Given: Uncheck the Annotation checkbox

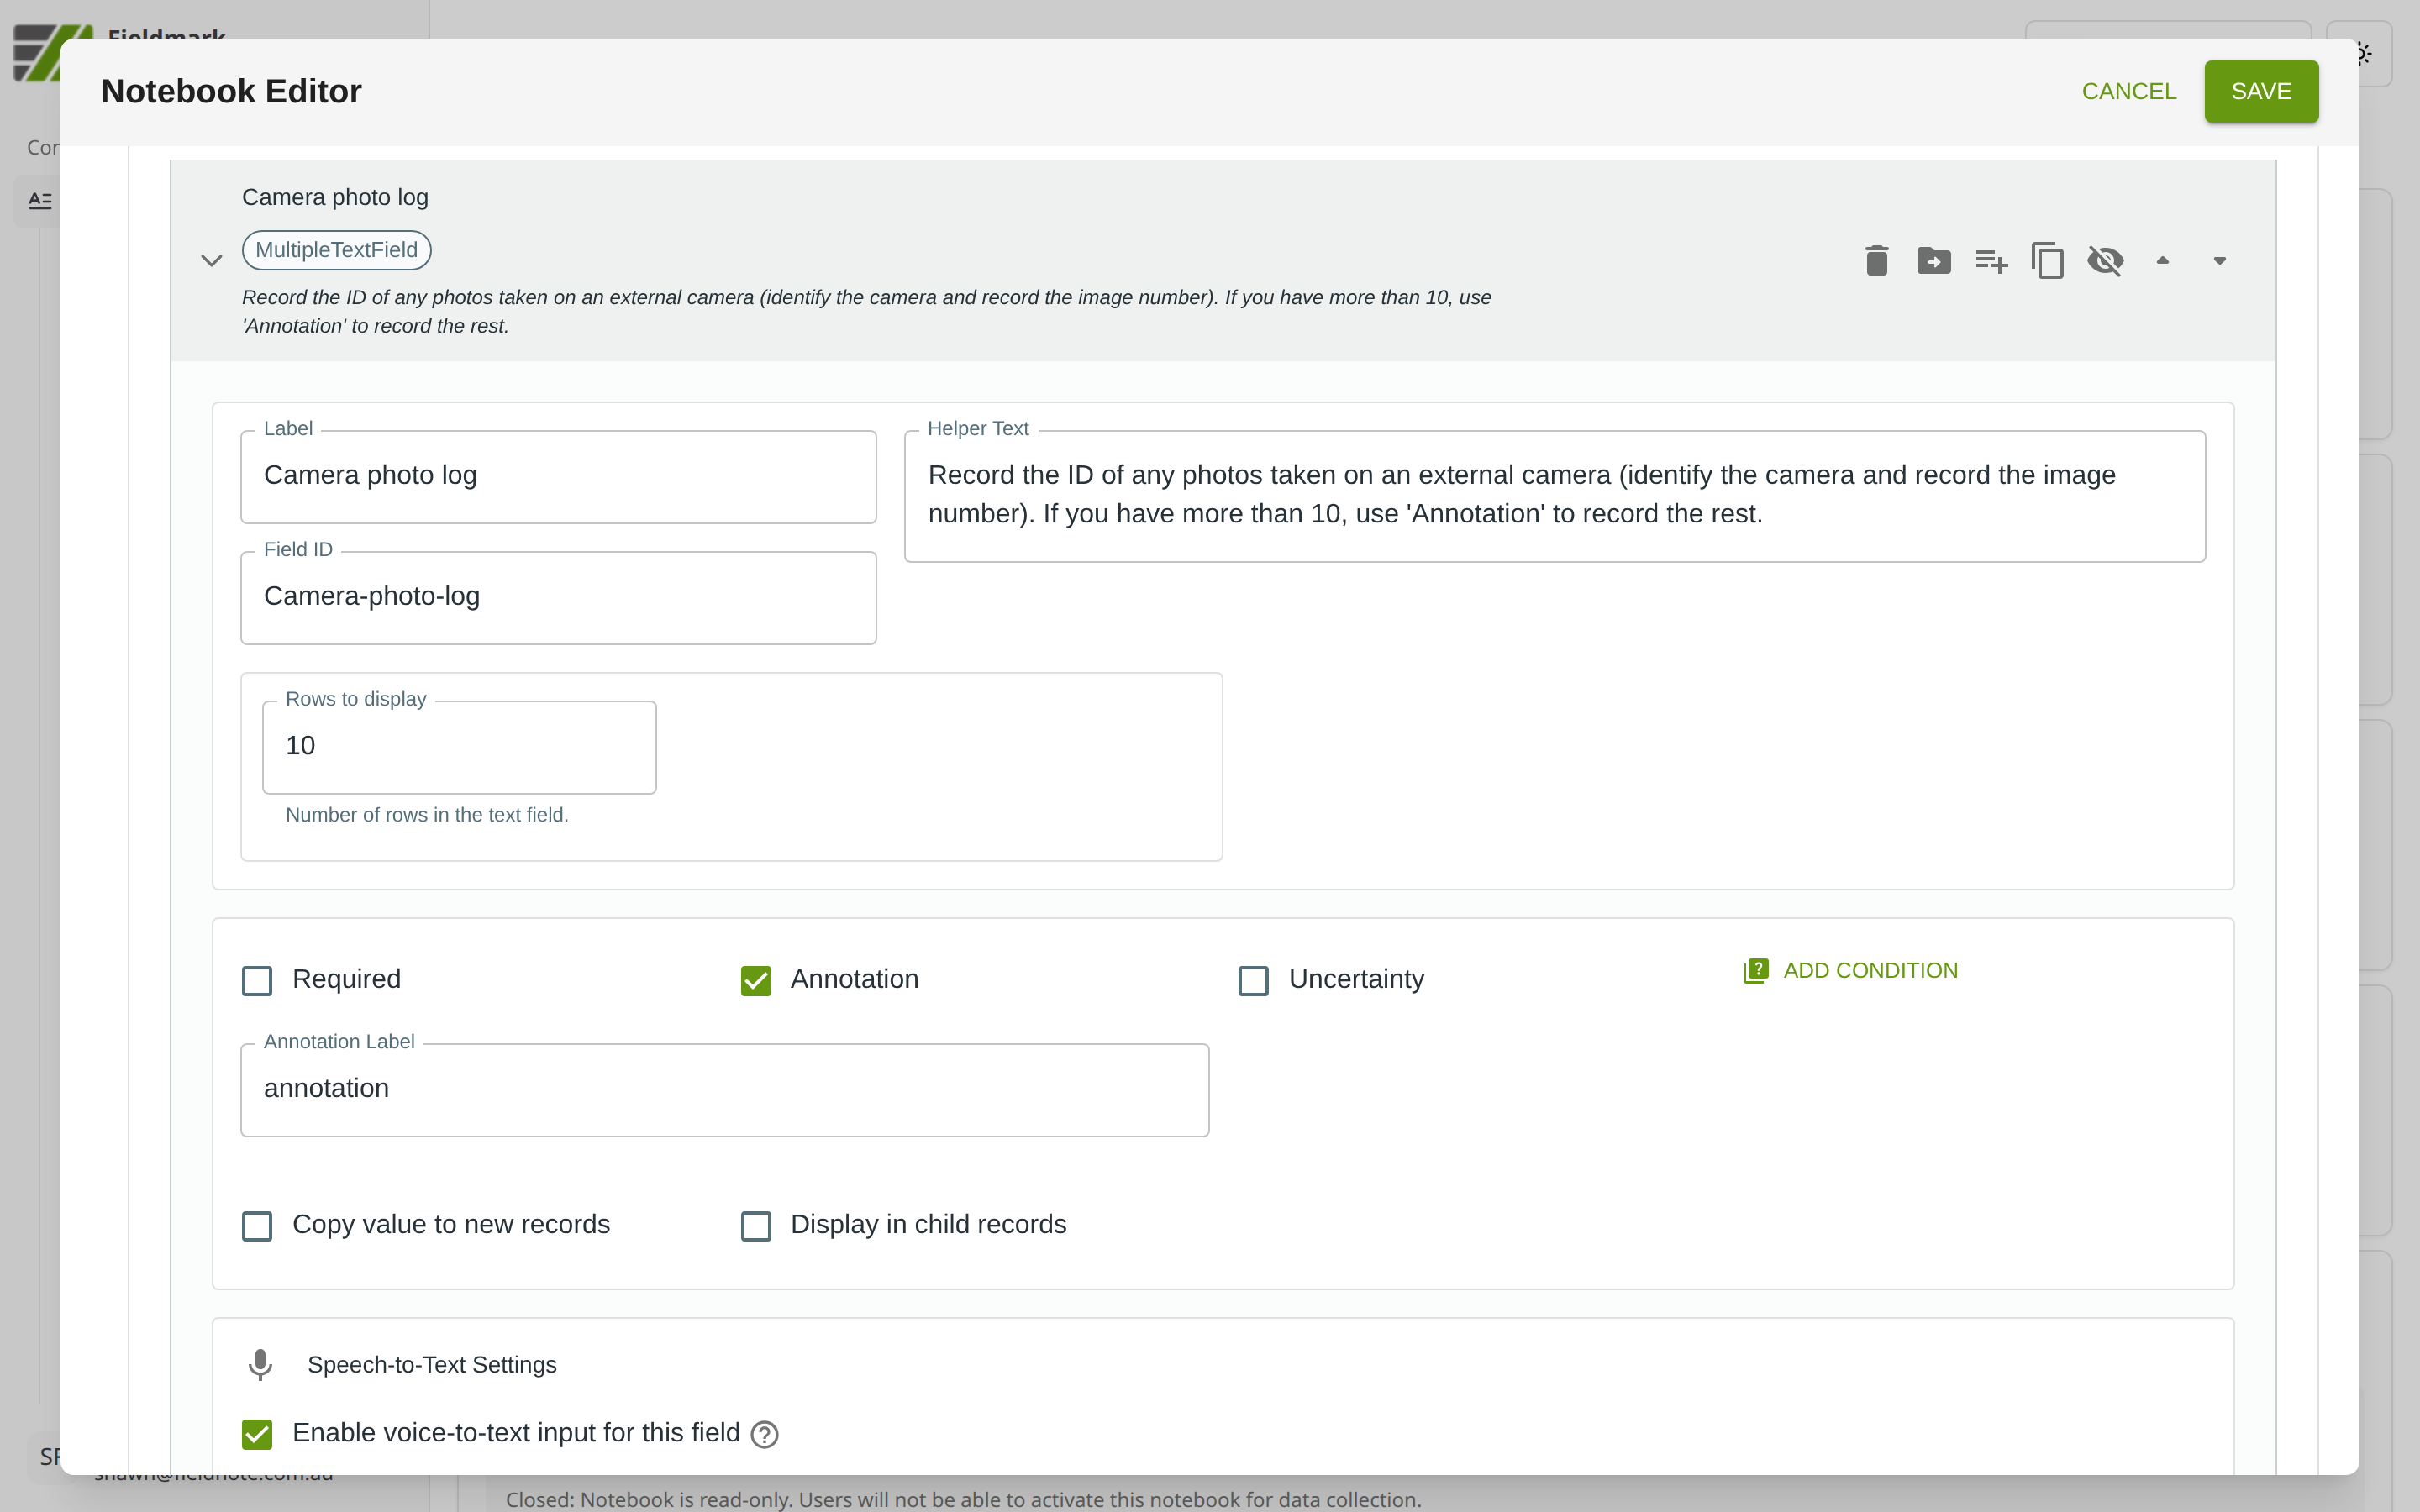Looking at the screenshot, I should click(x=756, y=980).
